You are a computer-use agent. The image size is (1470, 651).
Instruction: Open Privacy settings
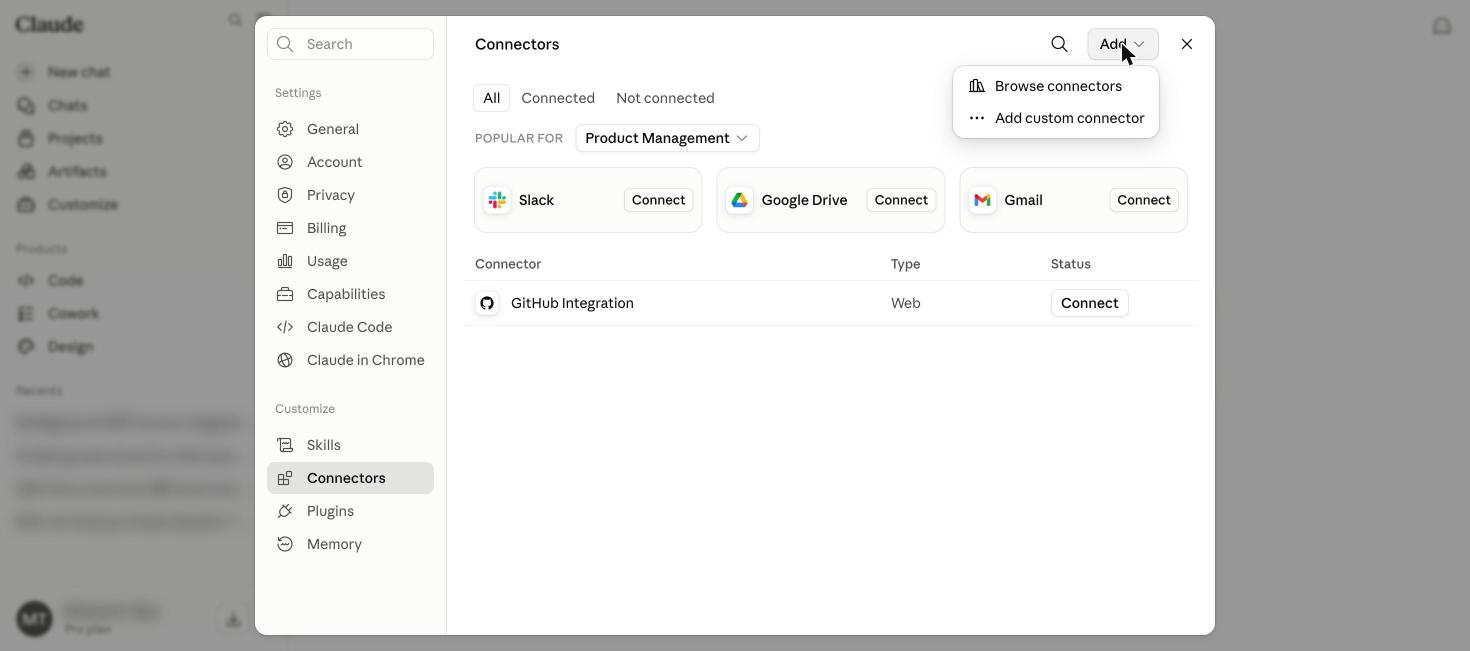coord(350,195)
